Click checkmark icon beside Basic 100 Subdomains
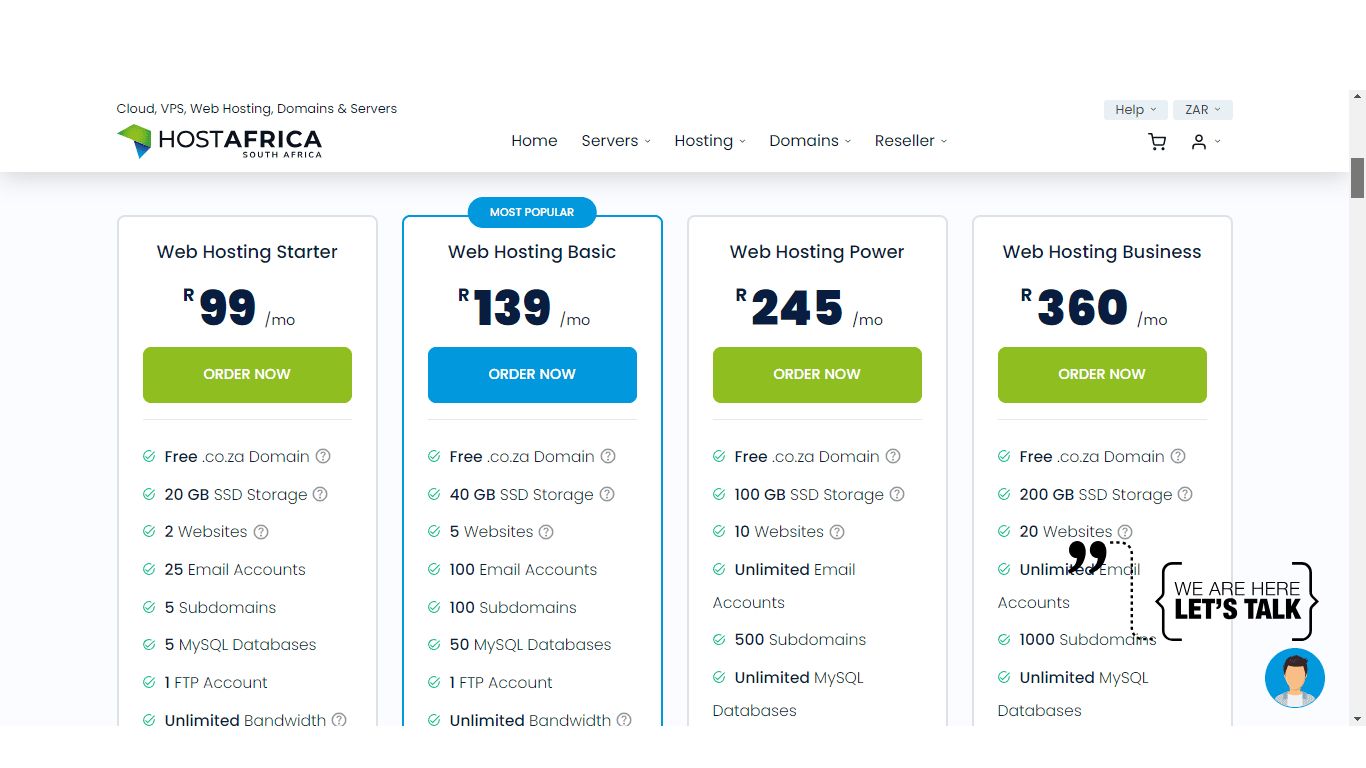The width and height of the screenshot is (1366, 768). (x=434, y=607)
